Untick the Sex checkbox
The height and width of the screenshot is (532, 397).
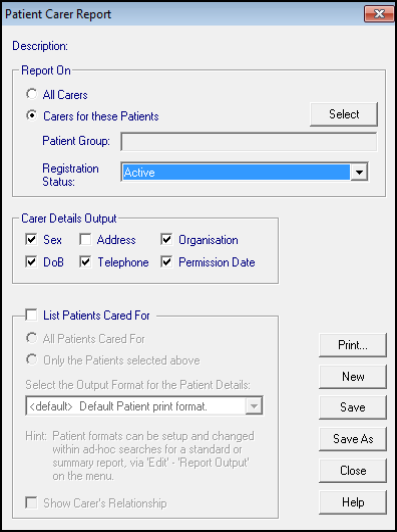point(31,240)
